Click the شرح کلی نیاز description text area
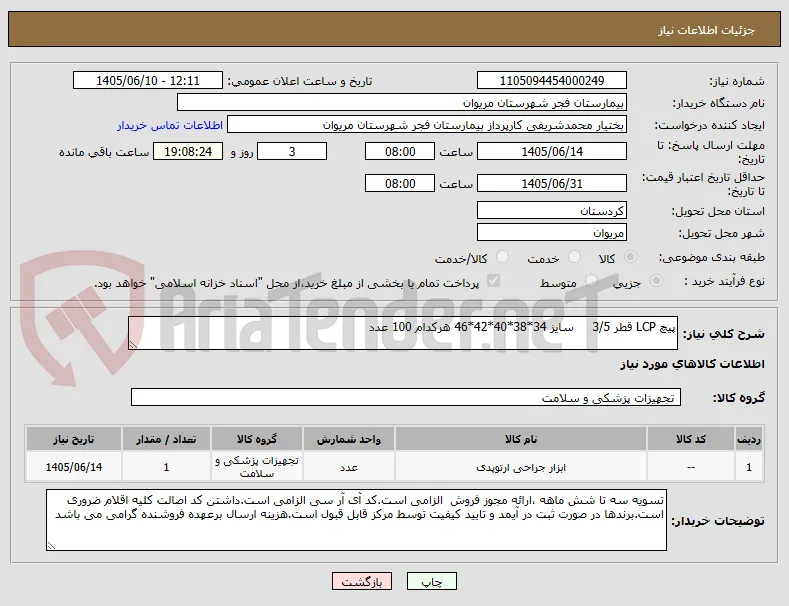 coord(403,333)
